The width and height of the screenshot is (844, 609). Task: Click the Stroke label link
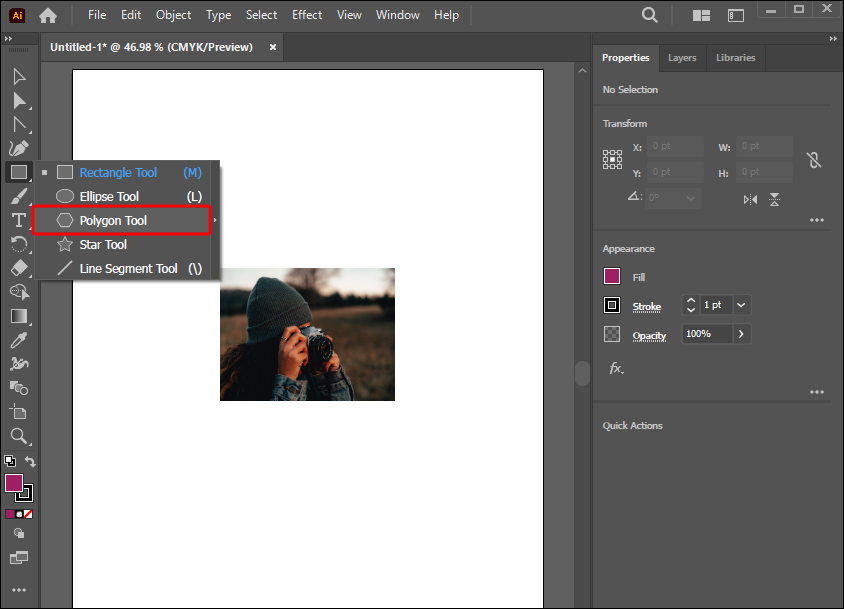pos(646,306)
